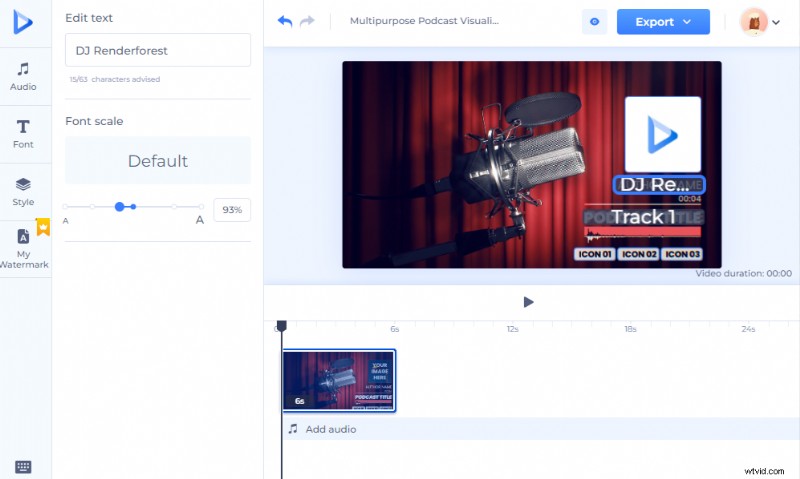Screen dimensions: 800x479
Task: Select the 6s scene thumbnail in timeline
Action: [339, 381]
